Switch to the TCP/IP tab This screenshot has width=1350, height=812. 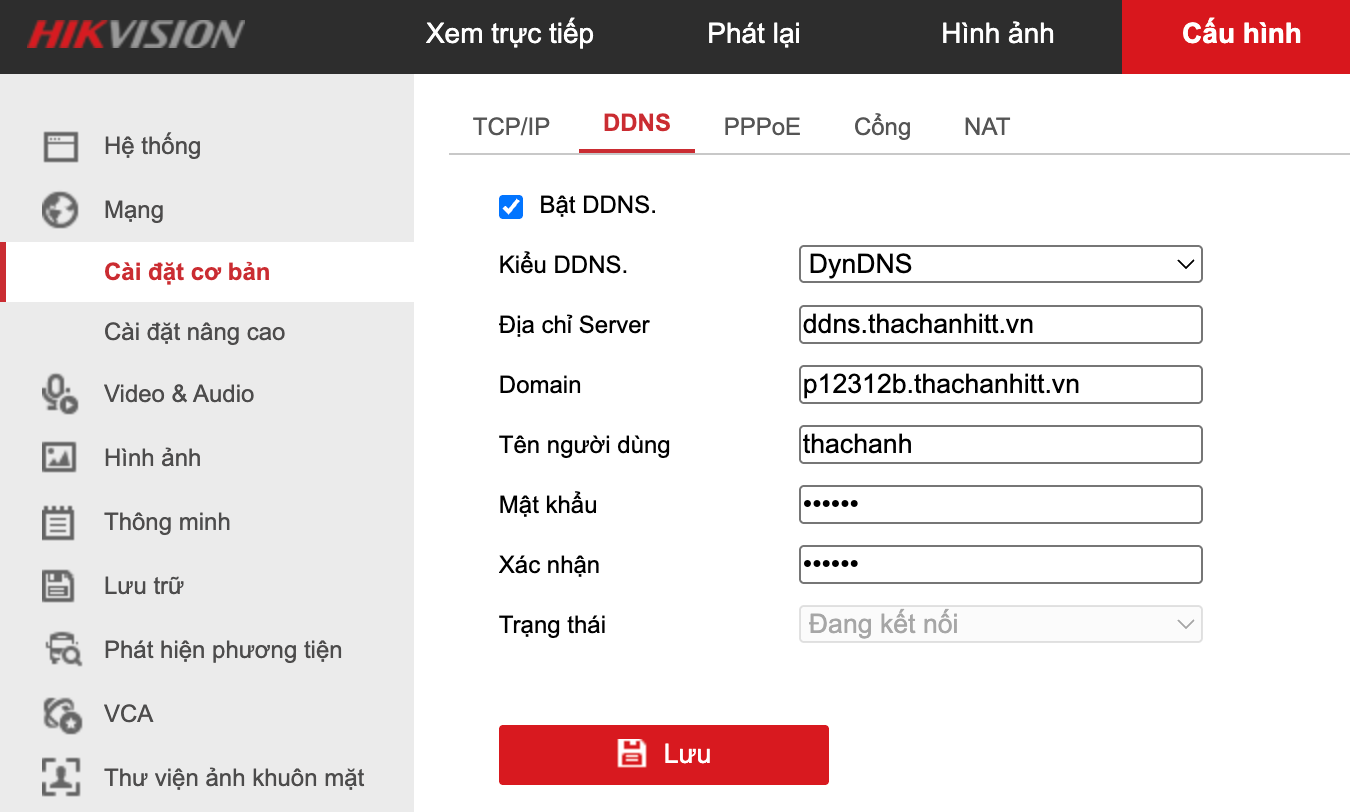click(x=511, y=127)
